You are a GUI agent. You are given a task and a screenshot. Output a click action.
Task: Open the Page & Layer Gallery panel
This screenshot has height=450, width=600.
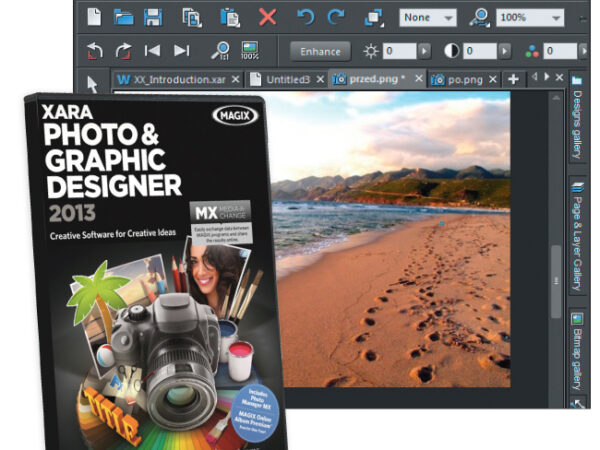578,242
